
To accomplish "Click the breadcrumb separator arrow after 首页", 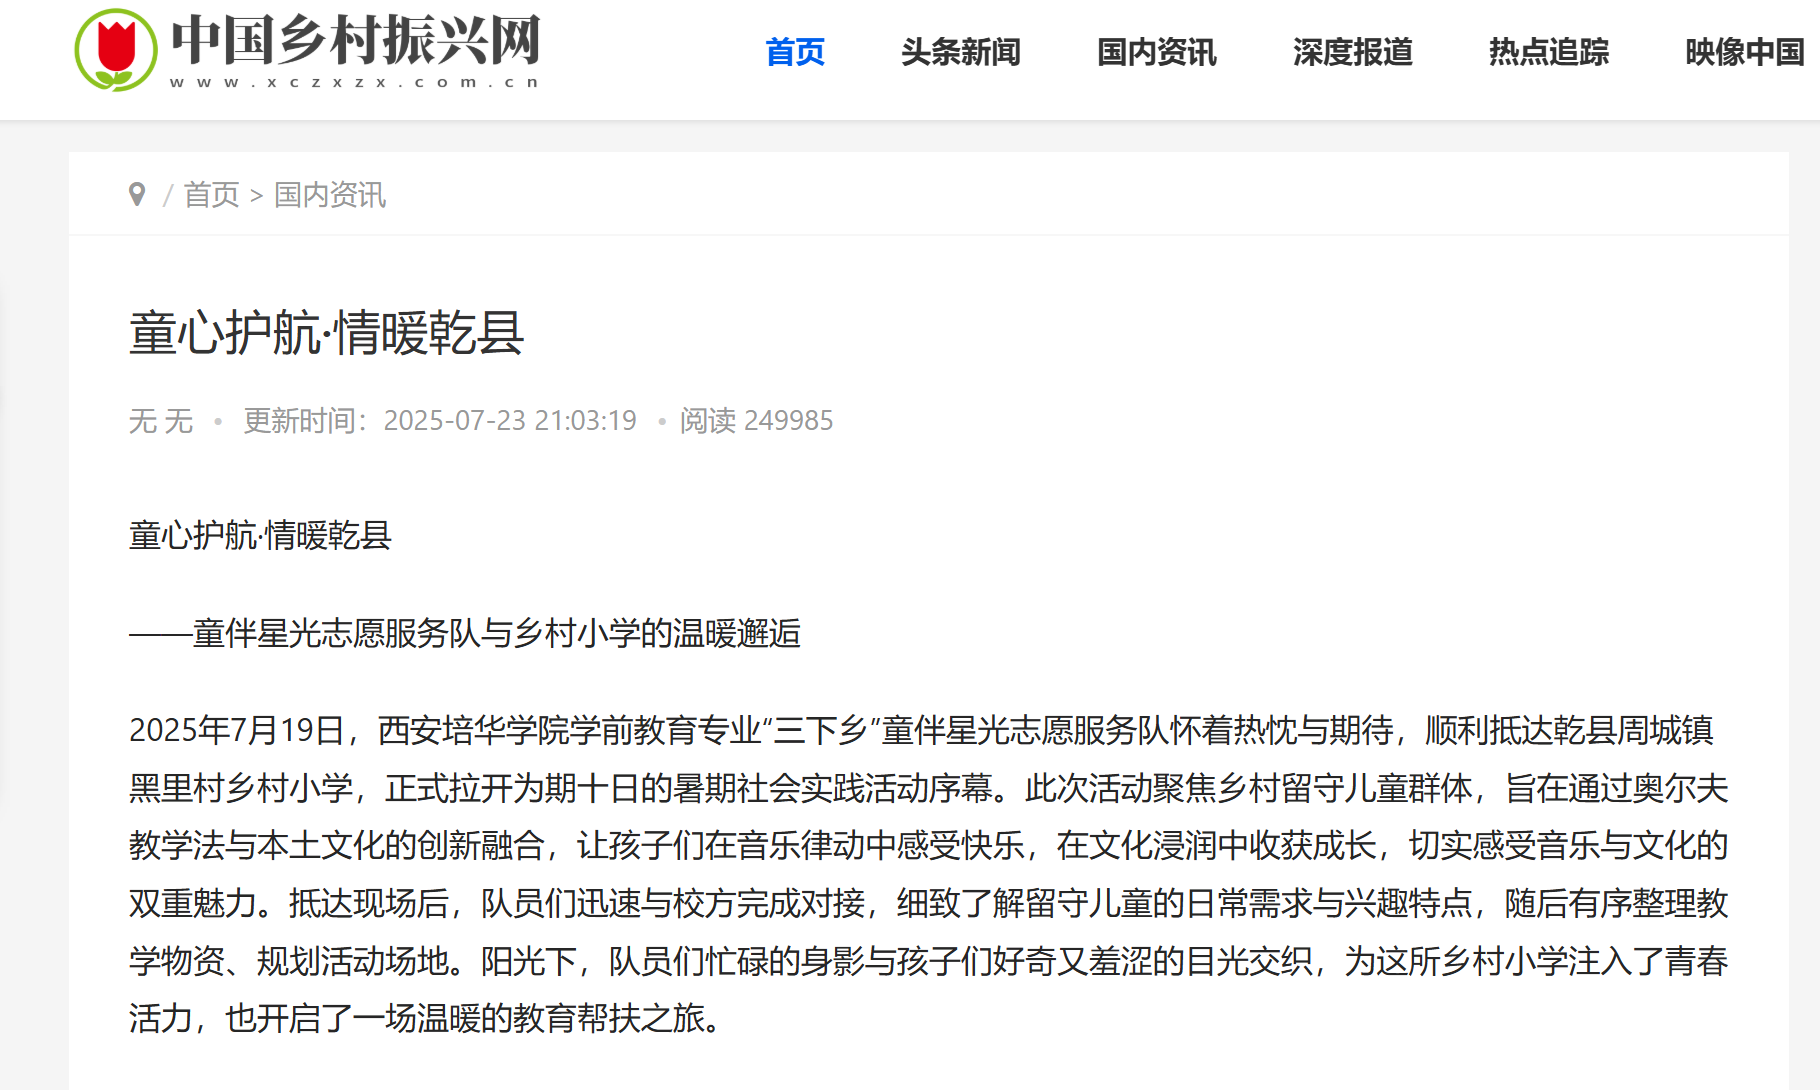I will click(256, 196).
